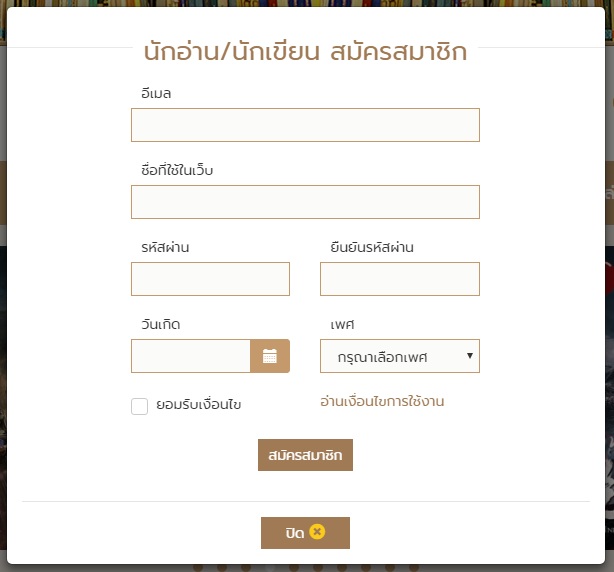Open the อ่านเงื่อนไขการใช้งาน terms link
Screen dimensions: 614x572
point(382,401)
